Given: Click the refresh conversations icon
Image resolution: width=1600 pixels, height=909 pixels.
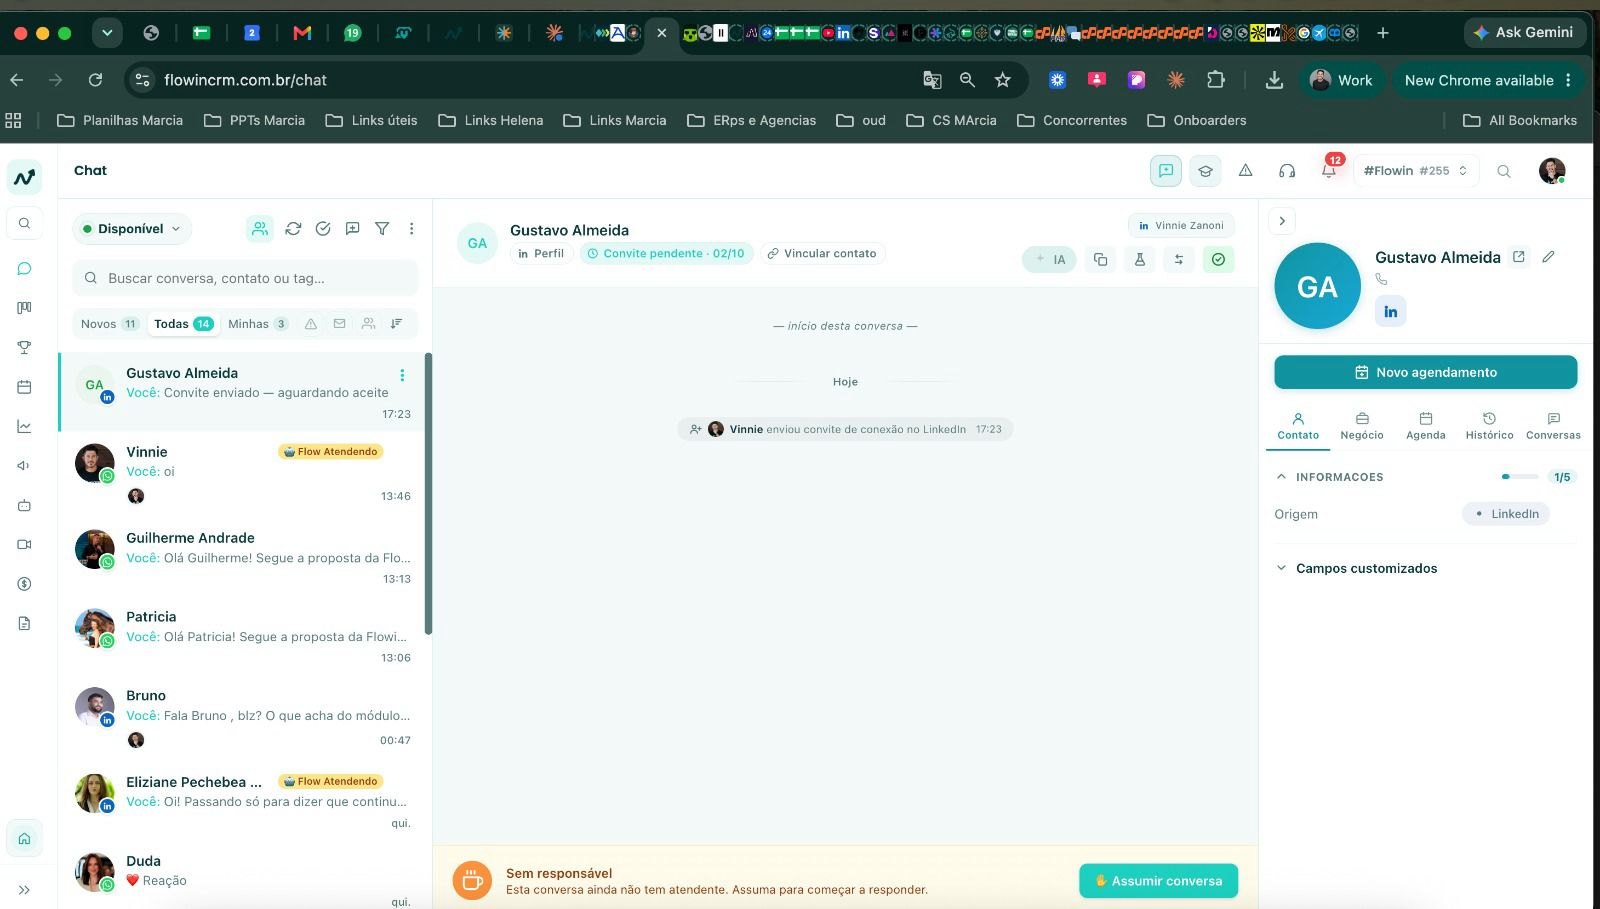Looking at the screenshot, I should pyautogui.click(x=293, y=229).
